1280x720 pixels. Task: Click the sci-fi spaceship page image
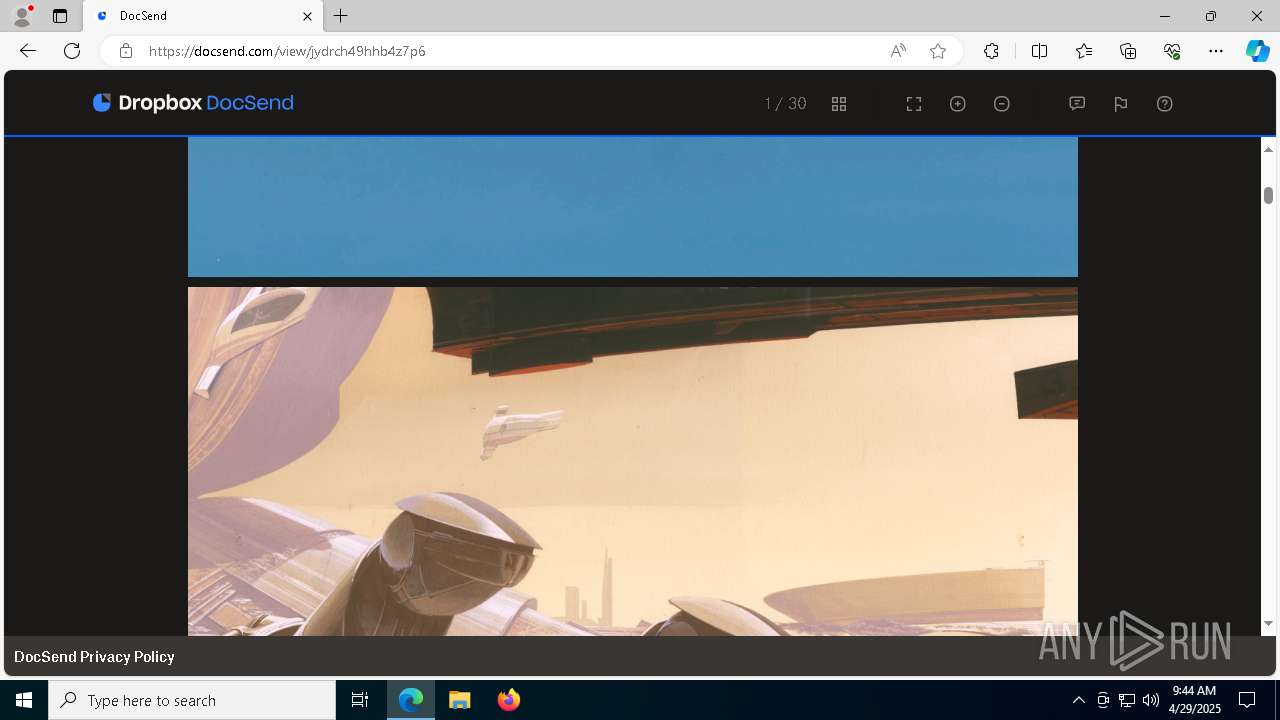click(x=633, y=461)
